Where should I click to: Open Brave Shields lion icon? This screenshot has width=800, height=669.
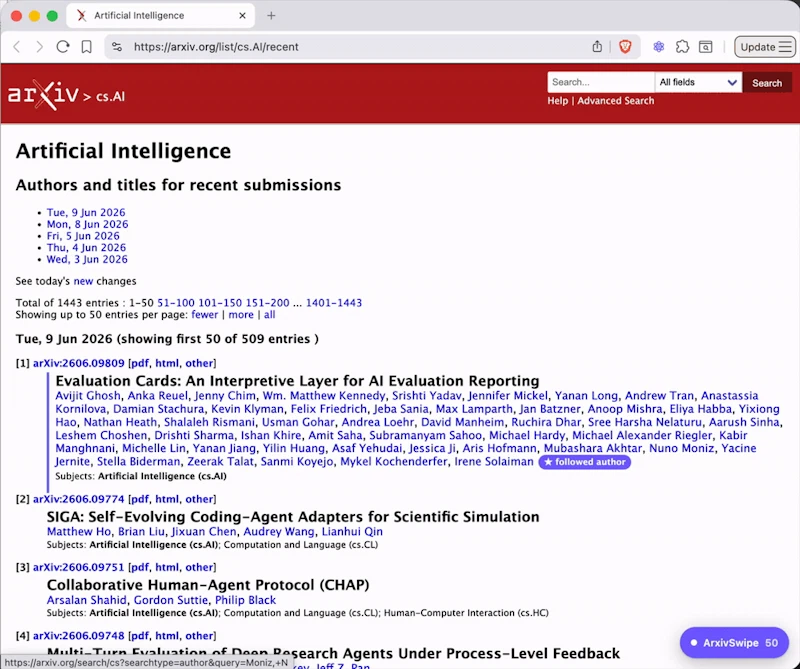pos(625,47)
